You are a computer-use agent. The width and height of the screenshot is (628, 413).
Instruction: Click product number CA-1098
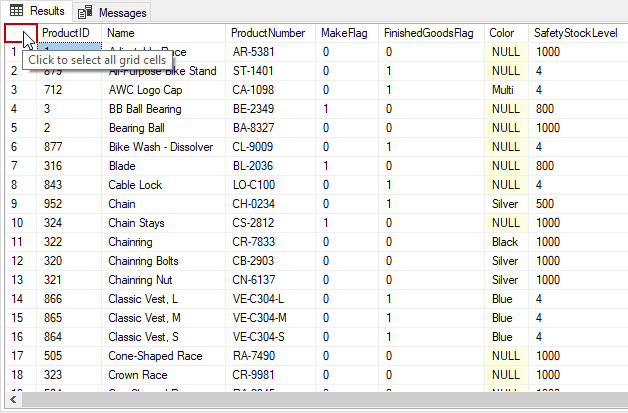[x=271, y=90]
